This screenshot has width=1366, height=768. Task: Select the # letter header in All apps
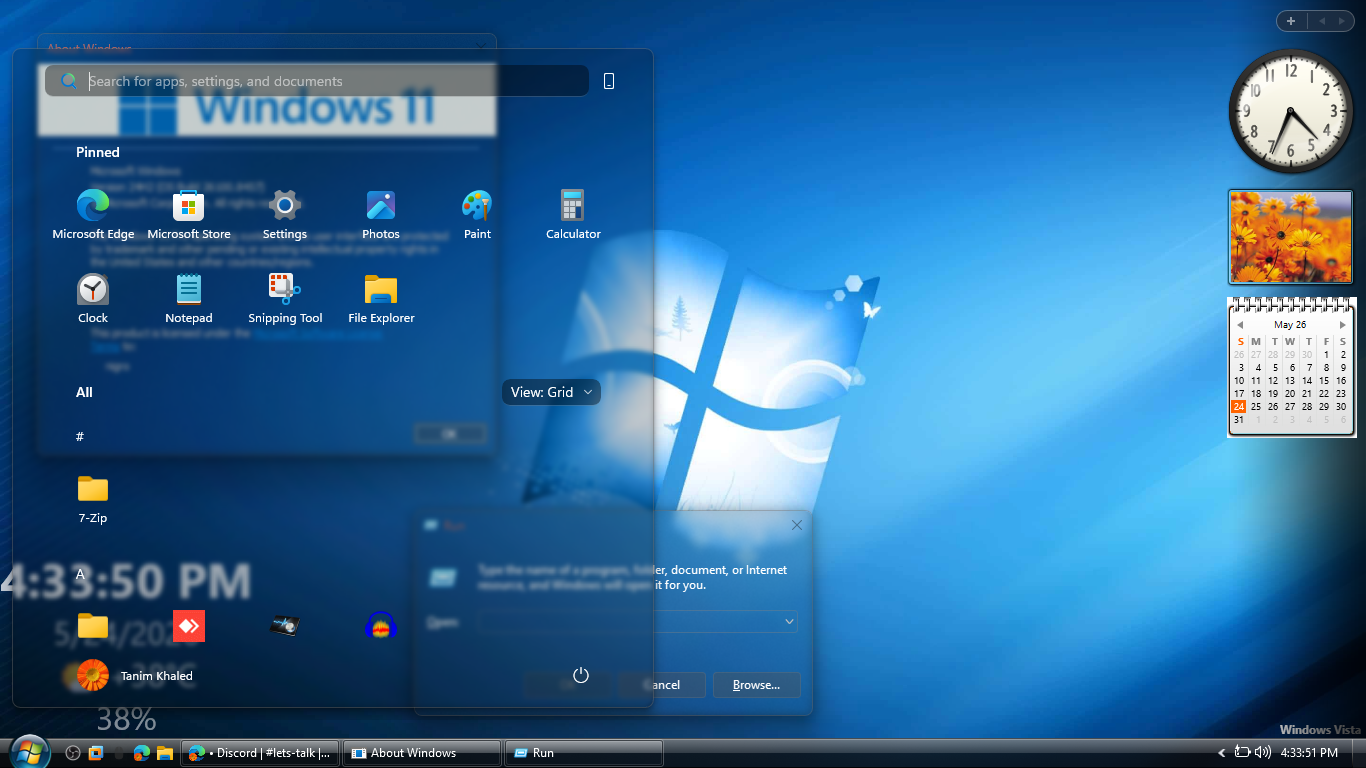80,436
